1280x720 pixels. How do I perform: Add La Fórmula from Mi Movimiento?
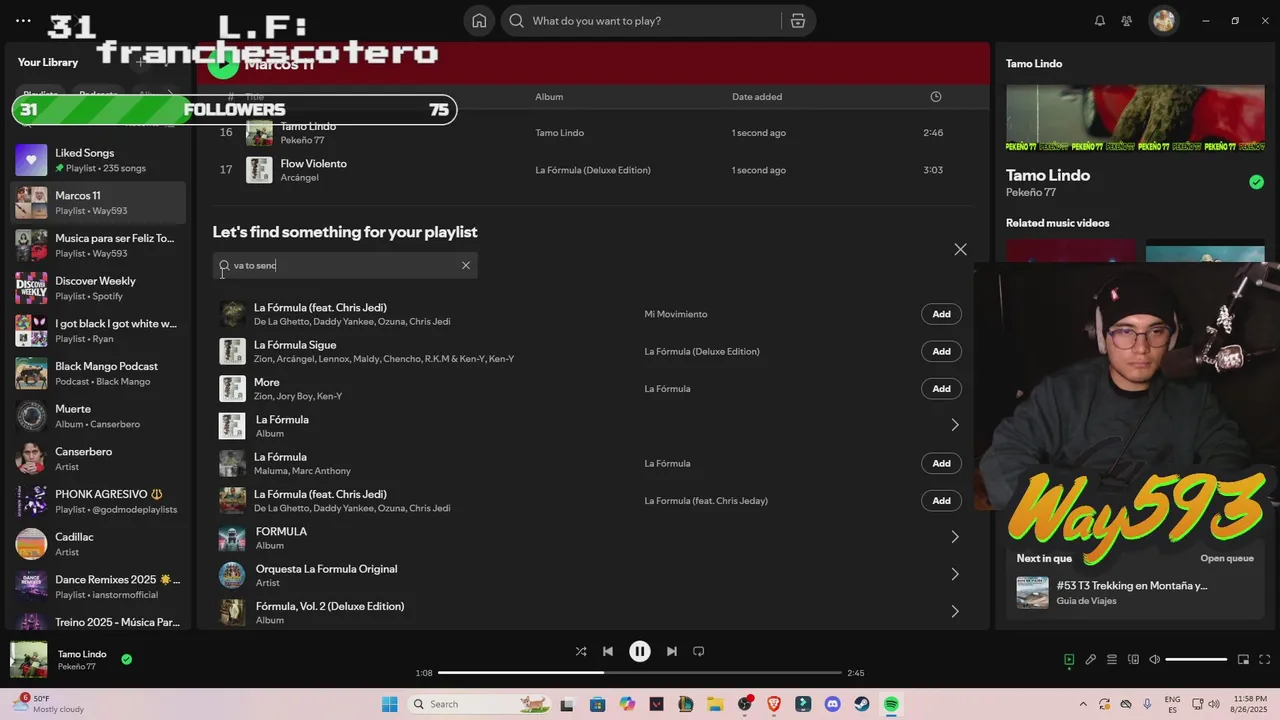click(x=941, y=314)
